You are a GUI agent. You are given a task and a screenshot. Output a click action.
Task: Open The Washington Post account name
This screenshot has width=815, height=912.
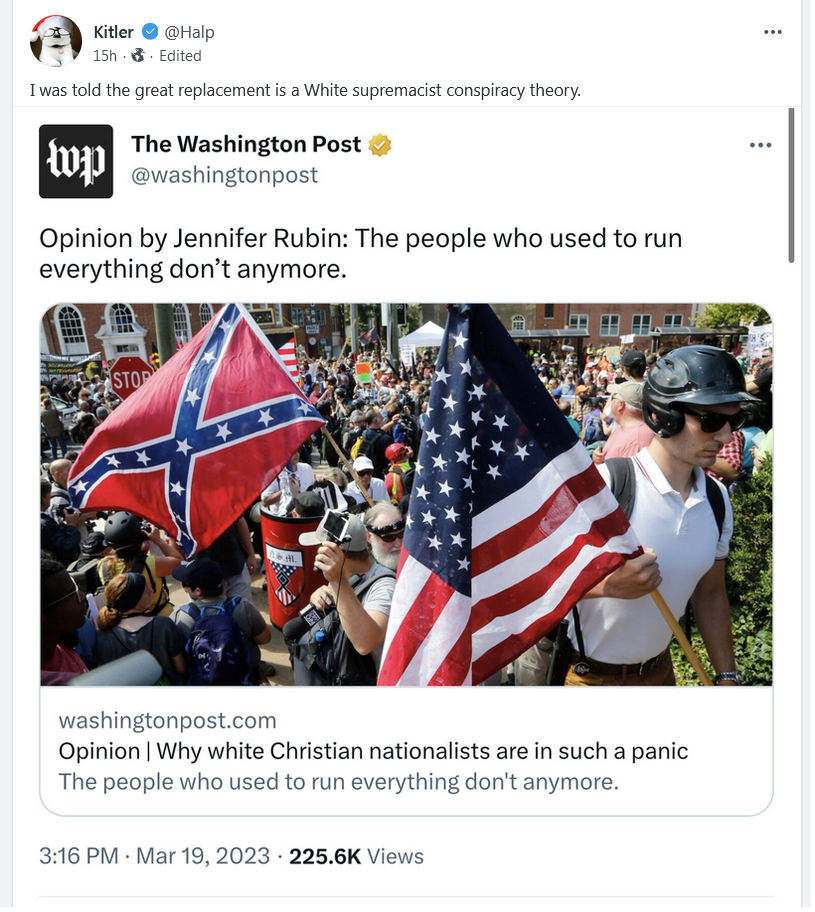click(x=246, y=144)
